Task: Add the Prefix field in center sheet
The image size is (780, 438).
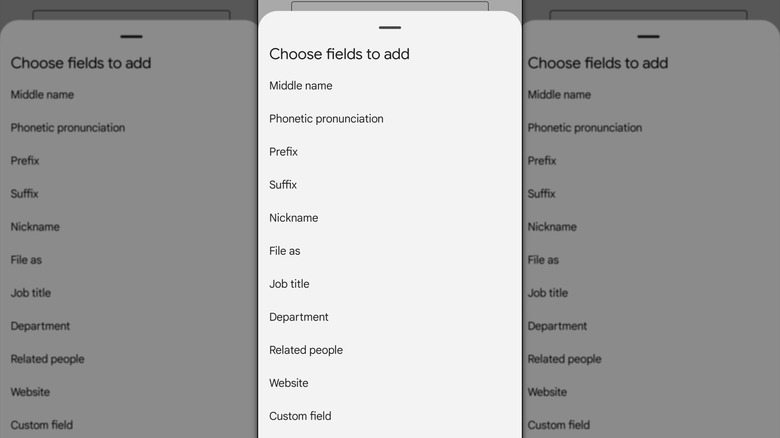Action: [284, 152]
